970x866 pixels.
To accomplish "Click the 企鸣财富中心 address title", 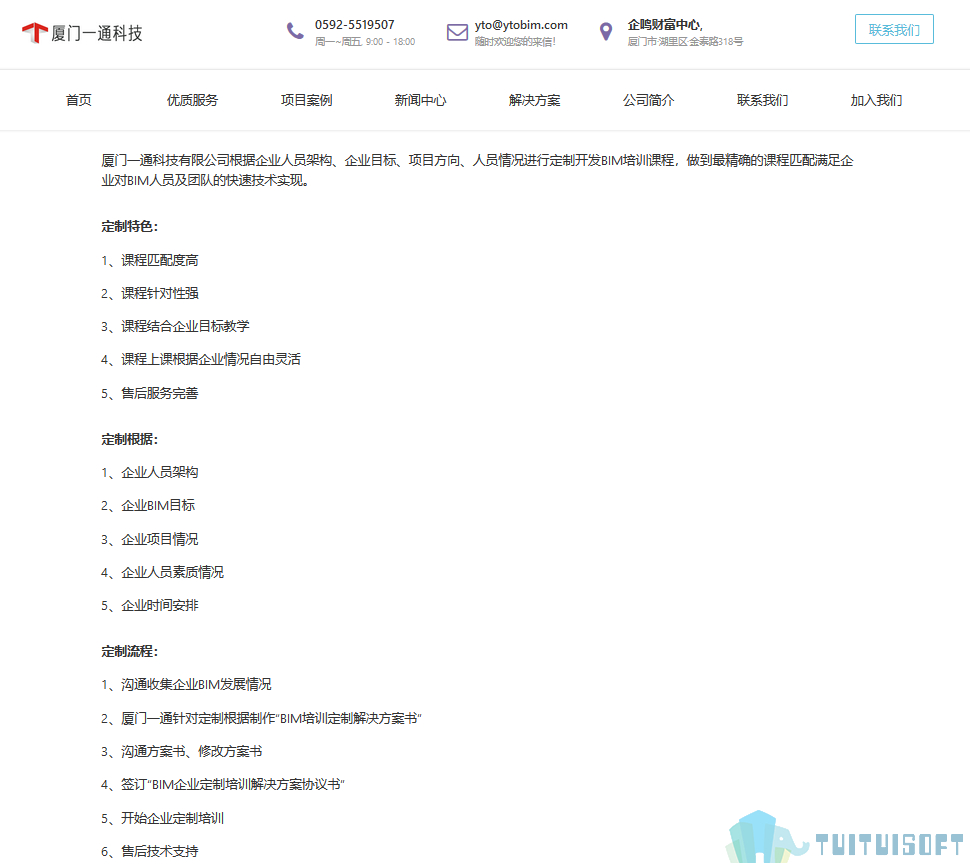I will pyautogui.click(x=665, y=25).
